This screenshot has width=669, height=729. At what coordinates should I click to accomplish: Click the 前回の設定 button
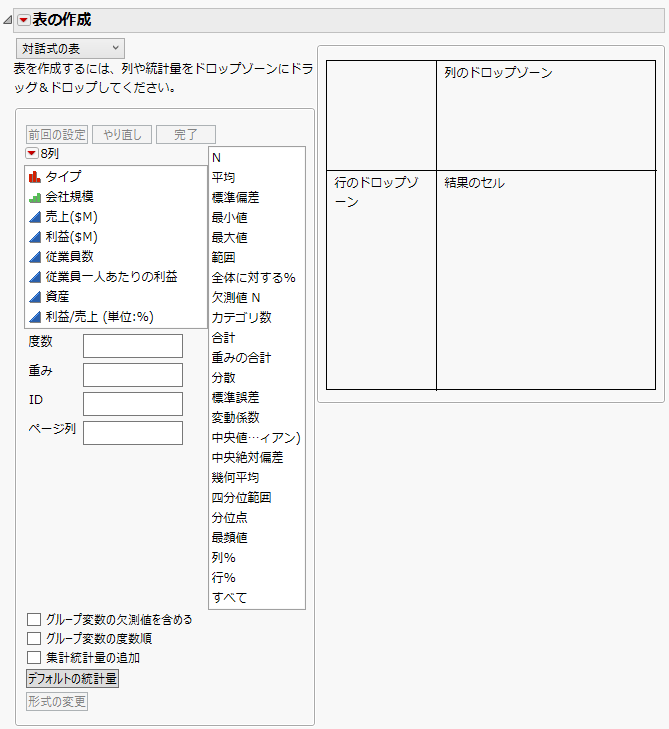point(57,134)
